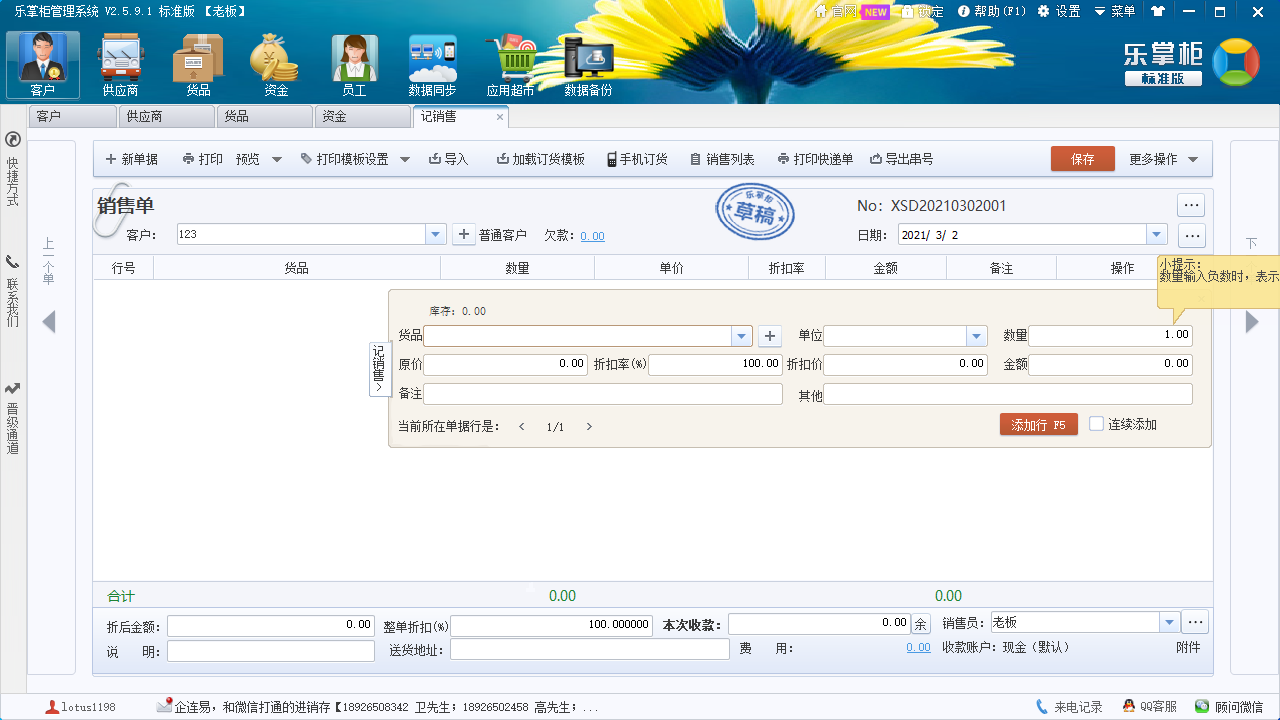The image size is (1280, 720).
Task: Open the 供应商 module icon
Action: pos(120,60)
